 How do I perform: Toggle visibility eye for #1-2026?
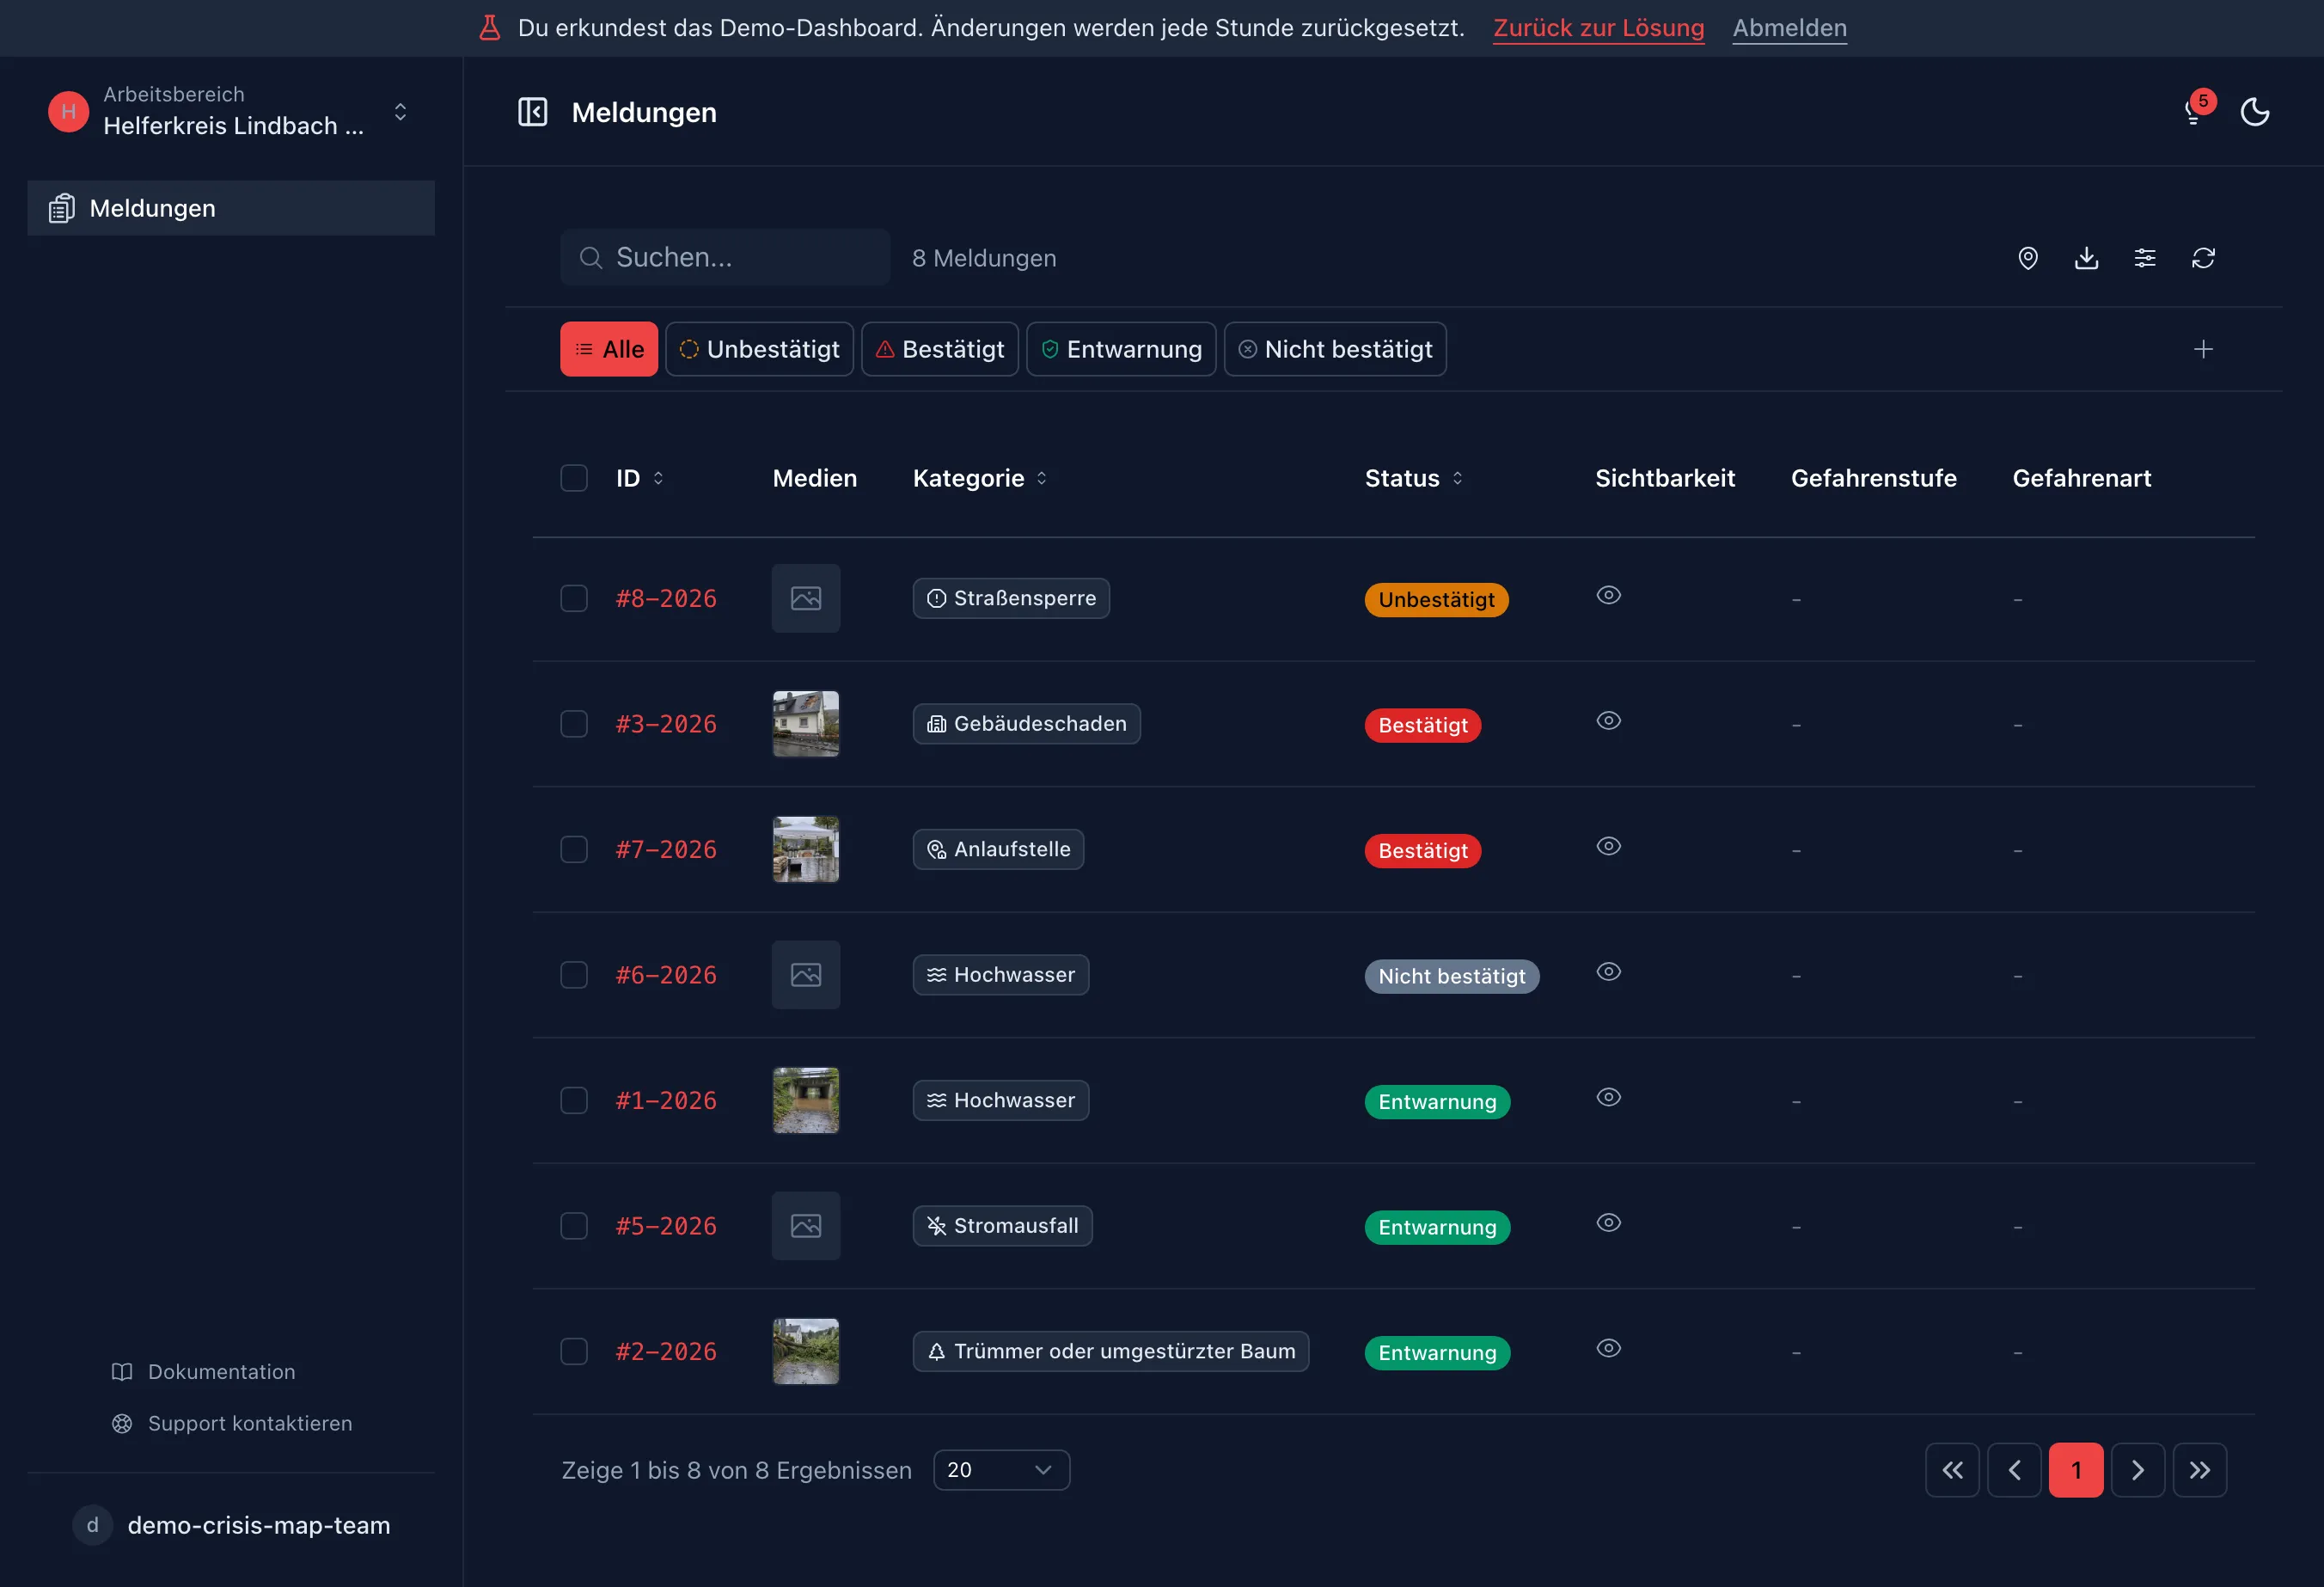[x=1608, y=1097]
